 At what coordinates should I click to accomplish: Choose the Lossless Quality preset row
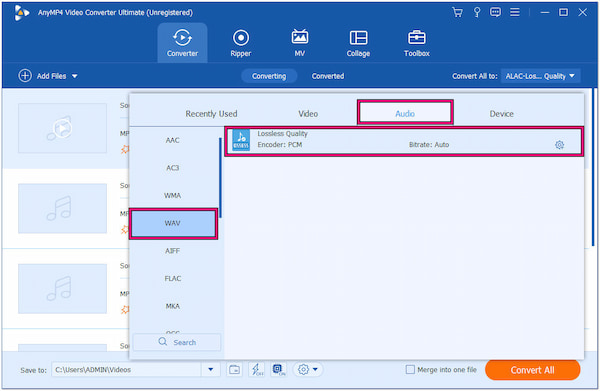(x=404, y=141)
